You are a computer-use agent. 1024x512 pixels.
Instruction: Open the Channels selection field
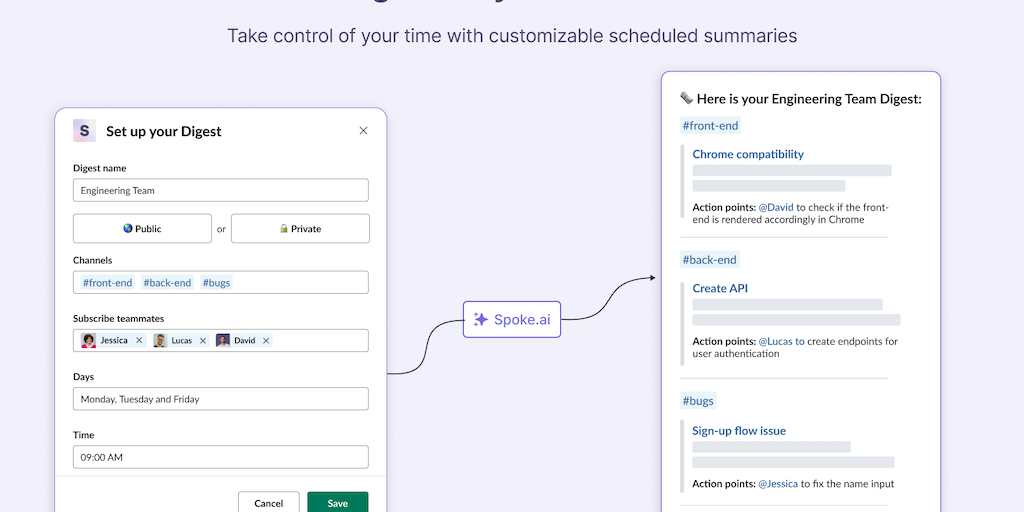[x=300, y=283]
